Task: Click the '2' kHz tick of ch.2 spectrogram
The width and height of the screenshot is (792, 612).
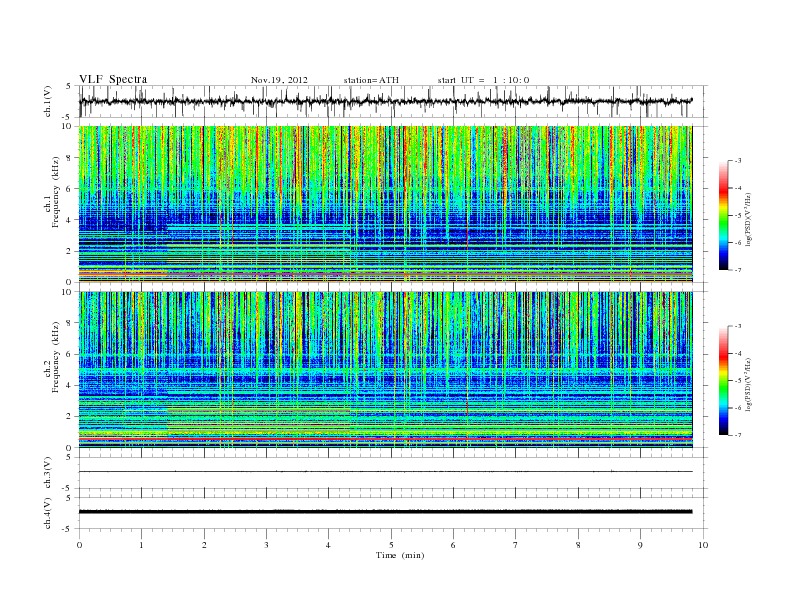Action: pyautogui.click(x=69, y=417)
